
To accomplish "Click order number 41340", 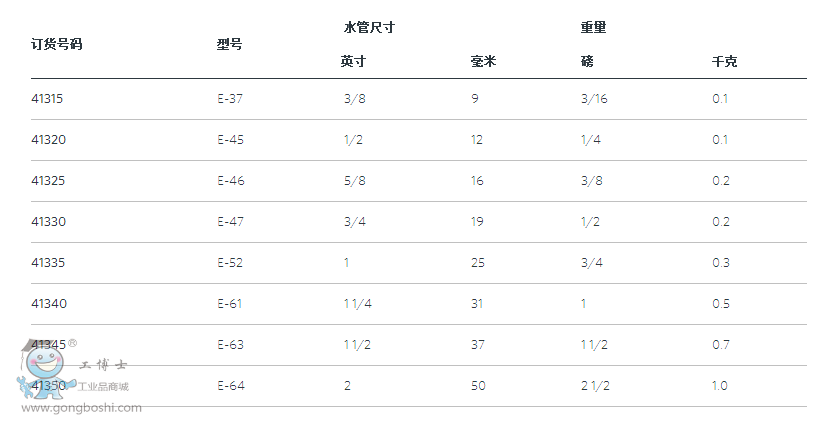I will [49, 304].
